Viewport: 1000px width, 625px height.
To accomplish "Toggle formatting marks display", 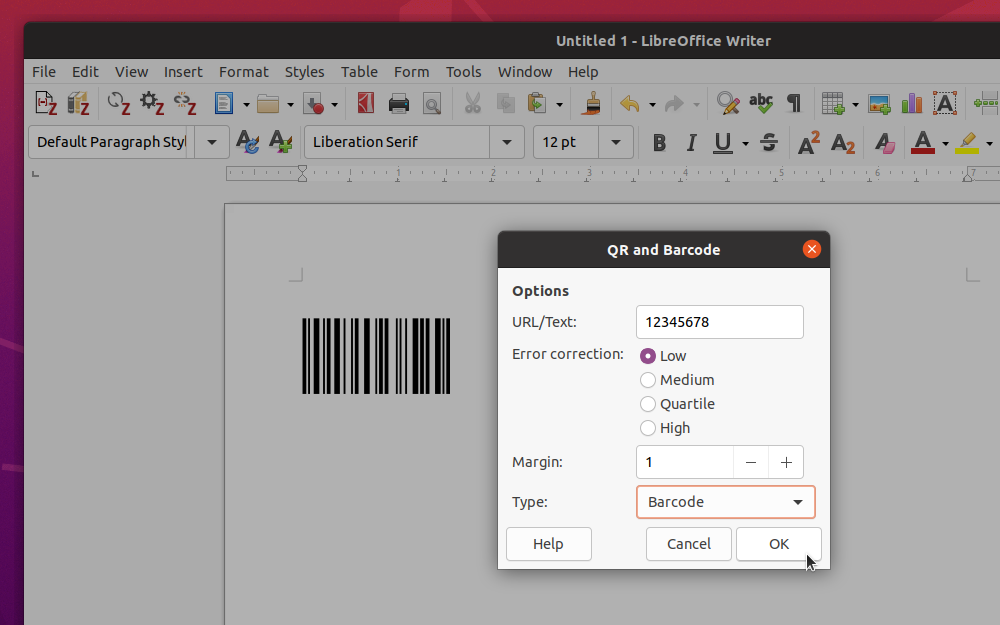I will (793, 103).
